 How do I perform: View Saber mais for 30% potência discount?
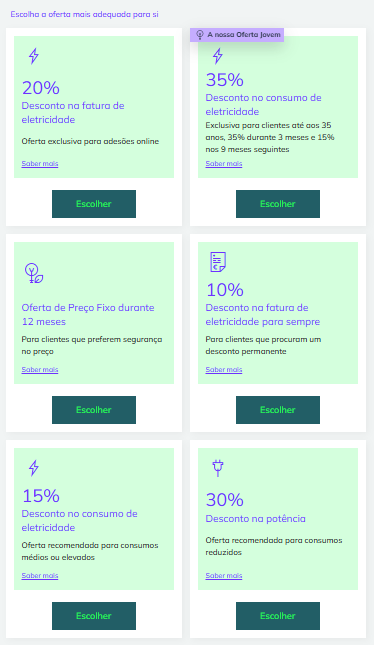(x=224, y=576)
